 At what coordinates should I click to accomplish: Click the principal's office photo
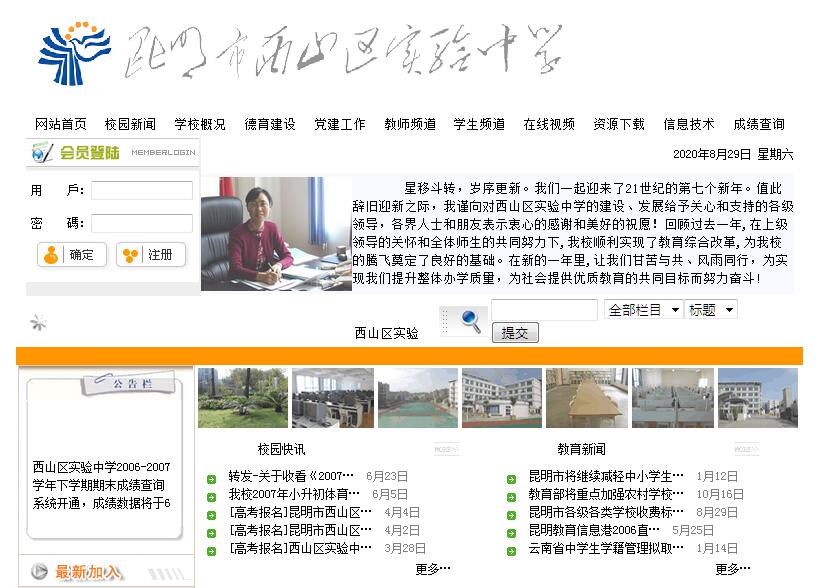pos(276,234)
